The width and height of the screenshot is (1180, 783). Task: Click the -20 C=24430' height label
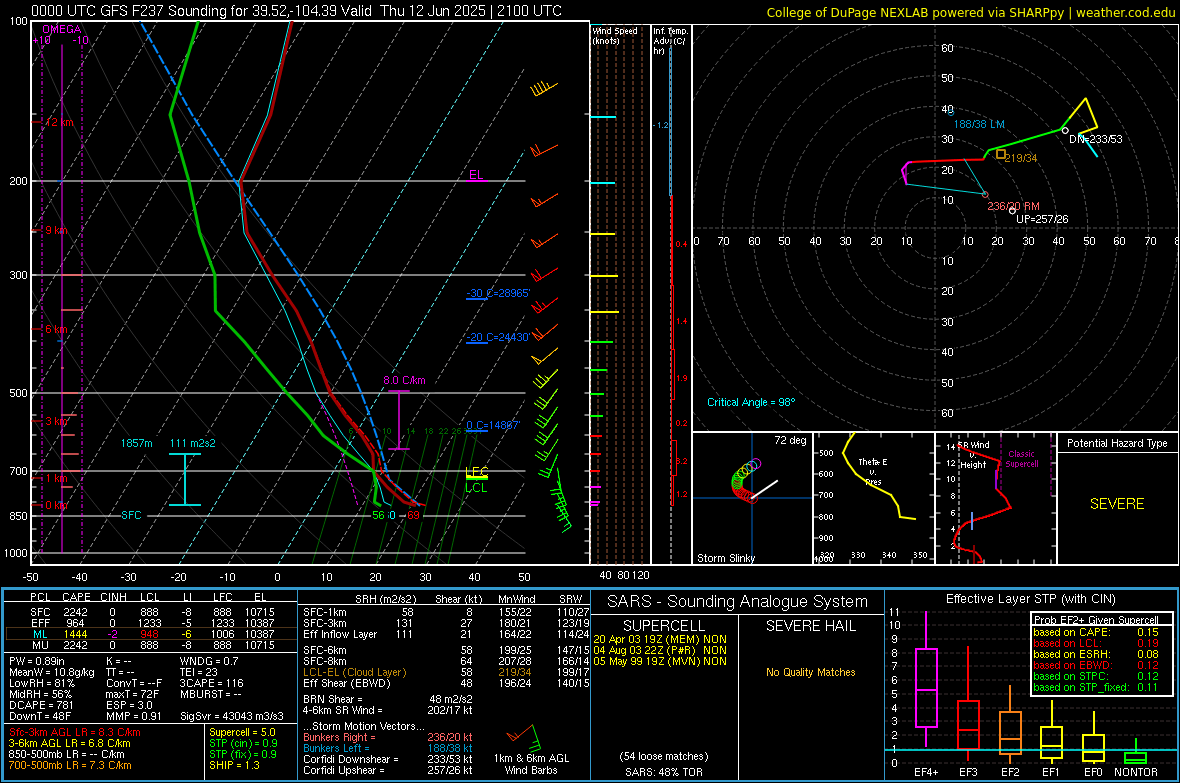click(x=498, y=337)
